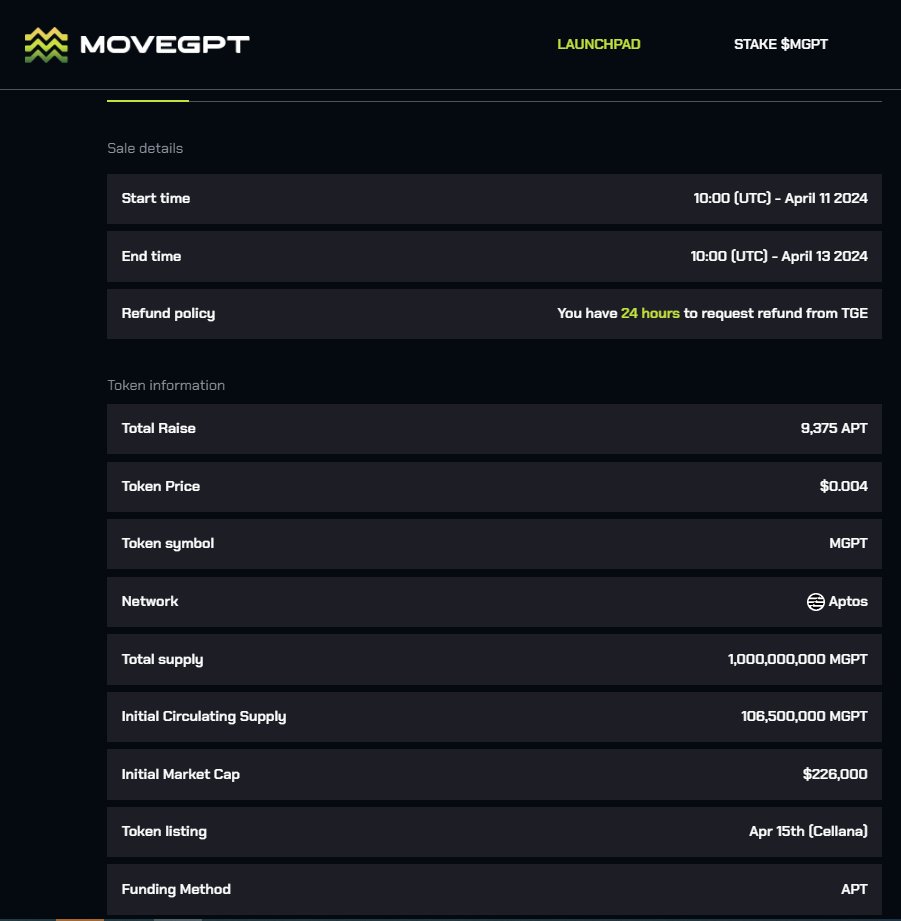
Task: Click the 'Token information' section heading
Action: click(166, 385)
